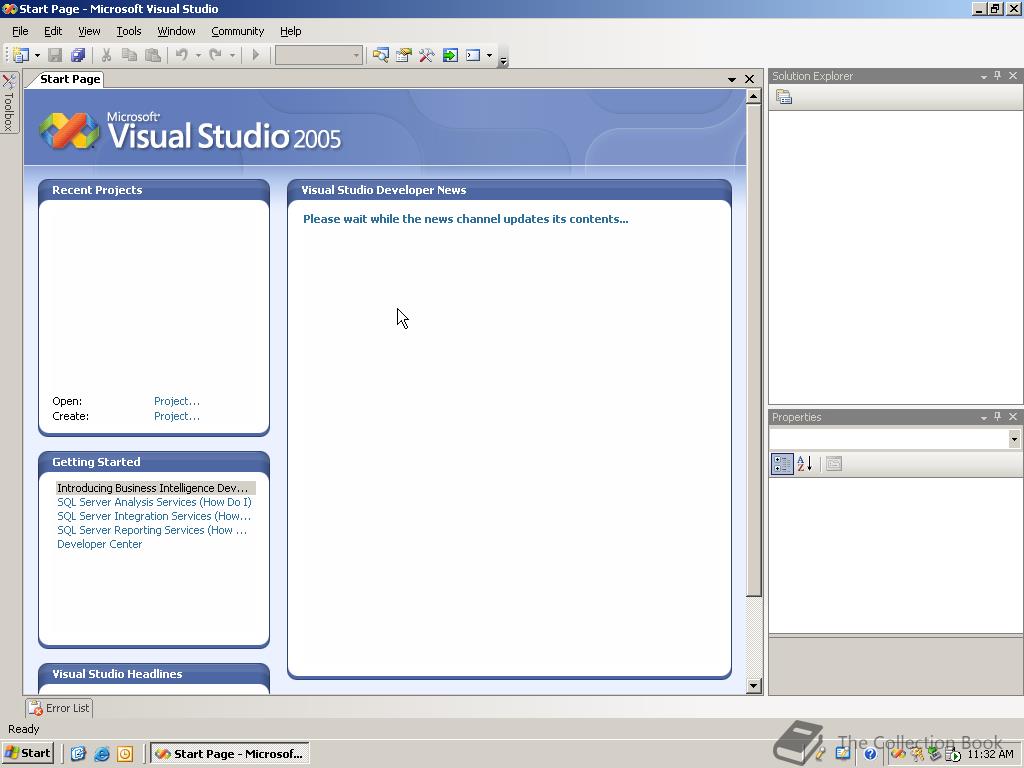Screen dimensions: 1024x768
Task: Open the Window menu
Action: click(176, 31)
